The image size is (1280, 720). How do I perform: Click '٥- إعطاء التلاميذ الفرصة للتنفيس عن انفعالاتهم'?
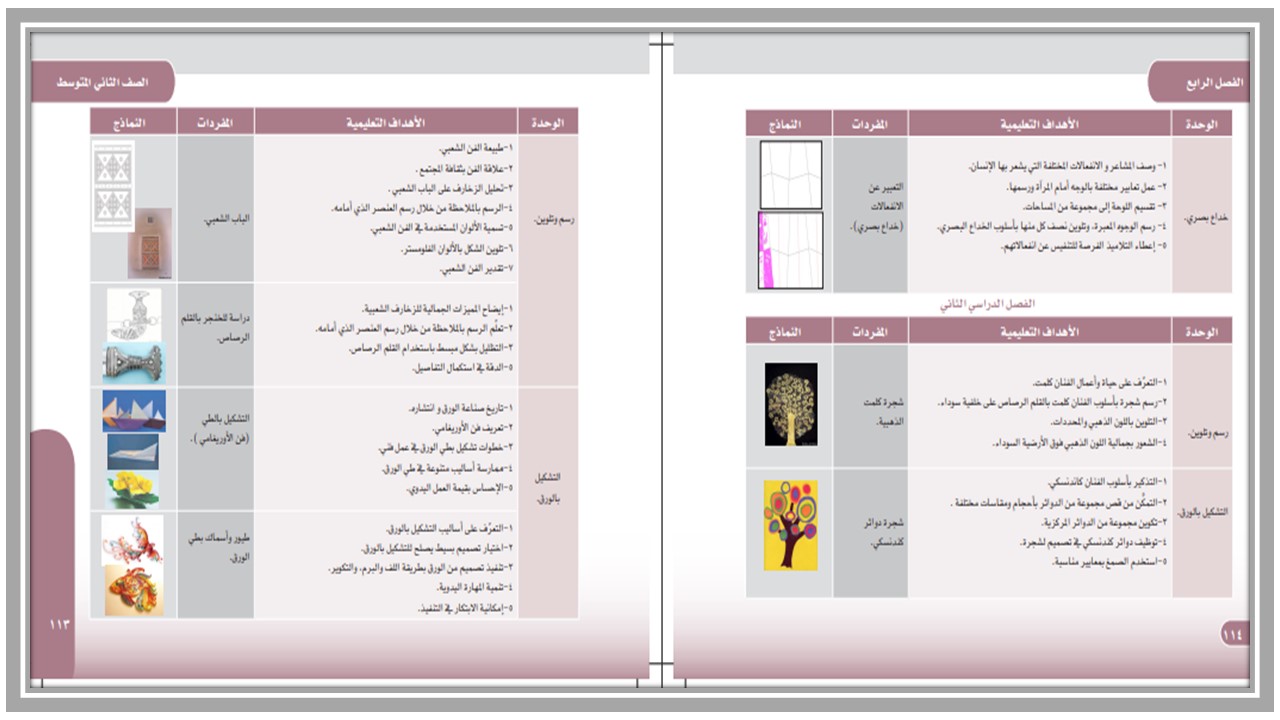point(1084,247)
